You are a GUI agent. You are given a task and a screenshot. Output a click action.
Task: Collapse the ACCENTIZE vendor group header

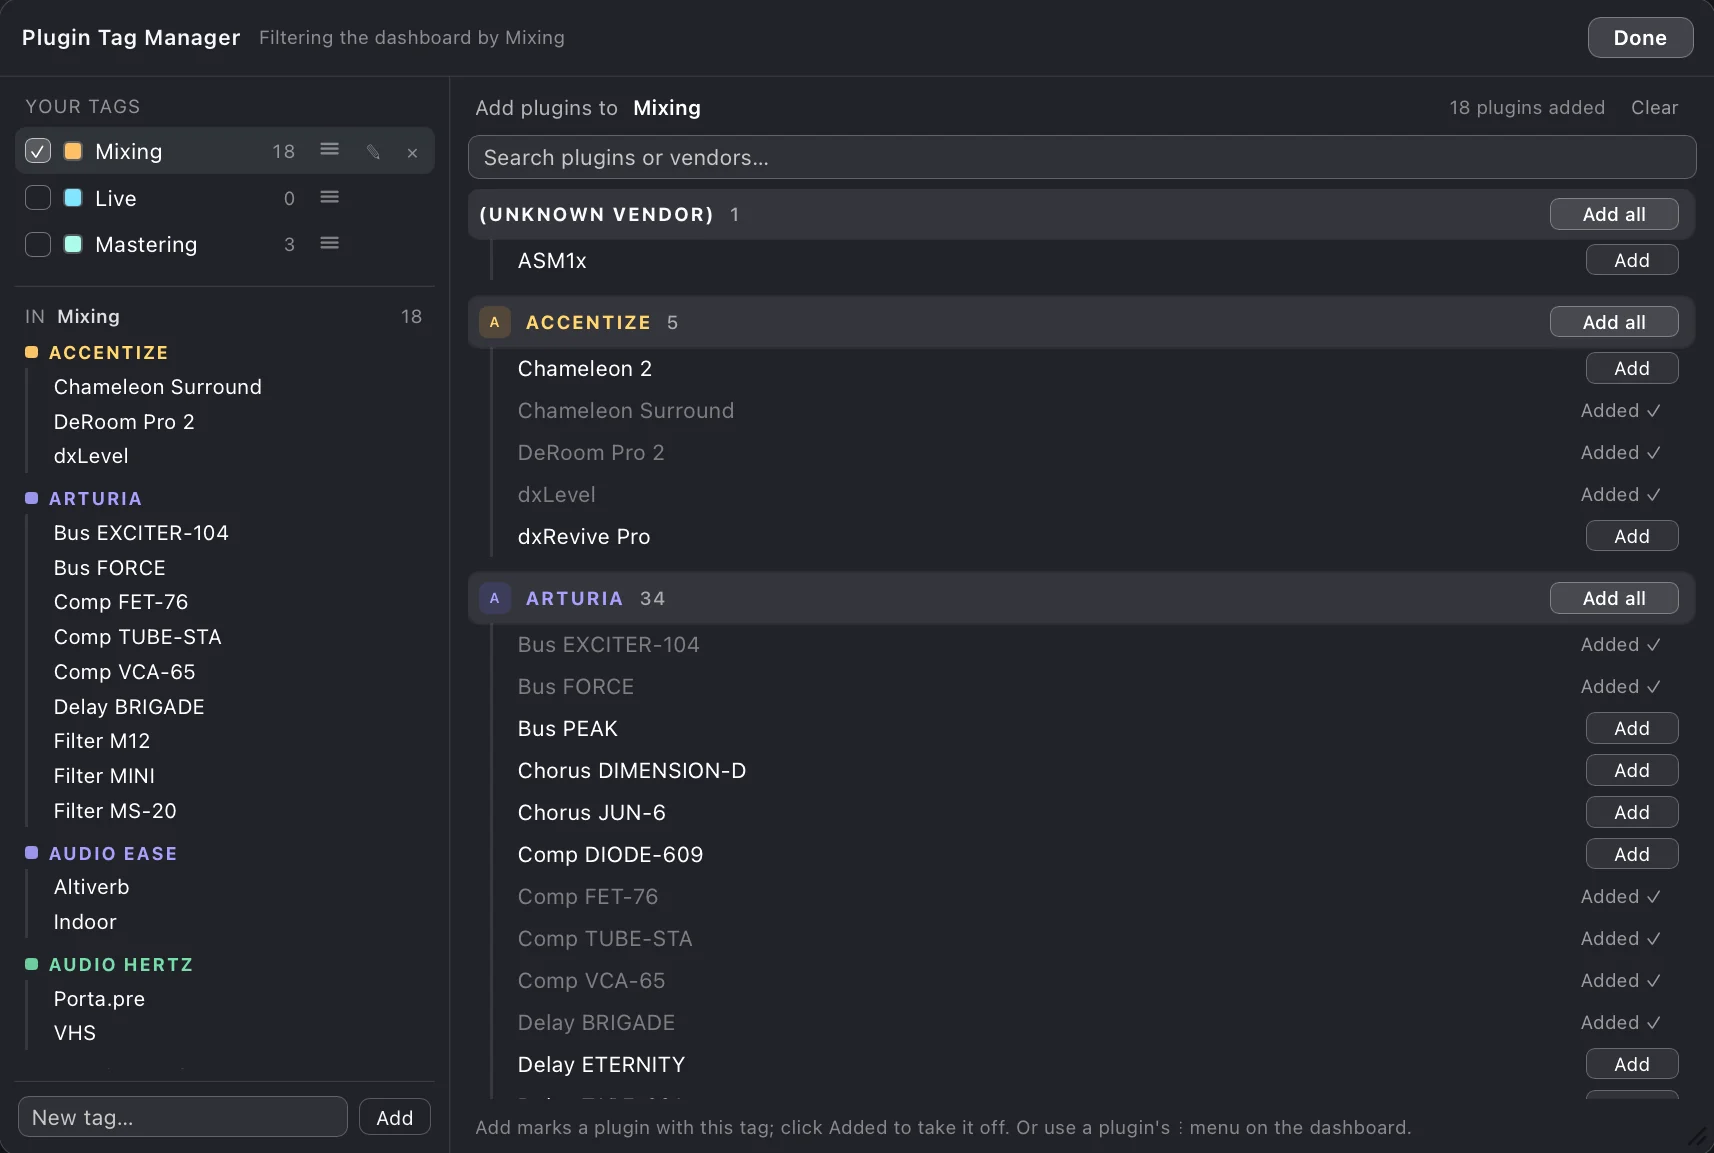pos(1082,322)
